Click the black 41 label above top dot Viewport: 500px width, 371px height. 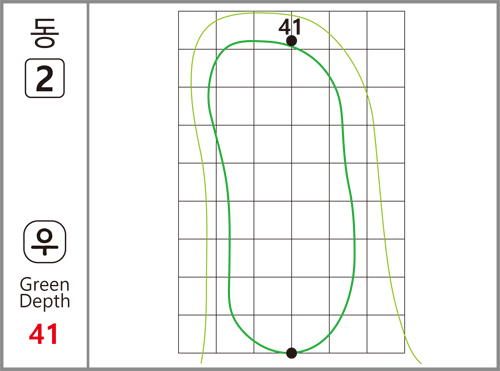290,27
